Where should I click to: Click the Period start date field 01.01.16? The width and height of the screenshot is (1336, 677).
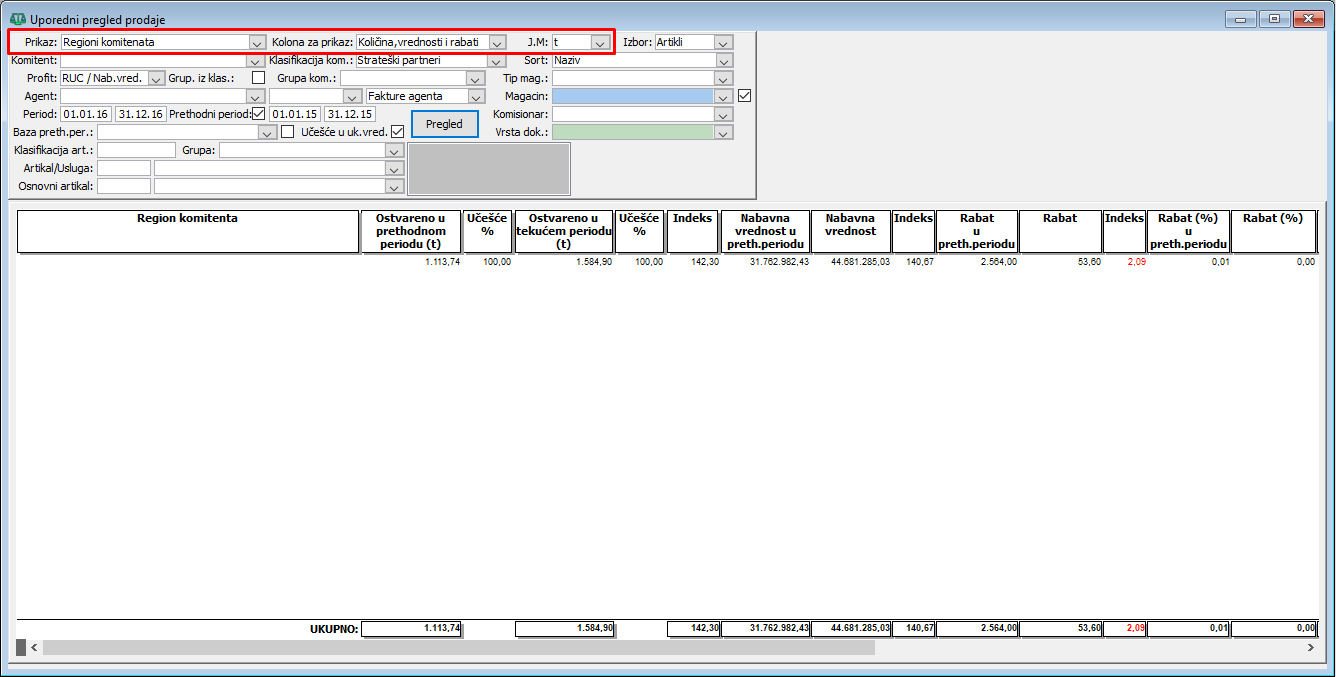(x=86, y=114)
